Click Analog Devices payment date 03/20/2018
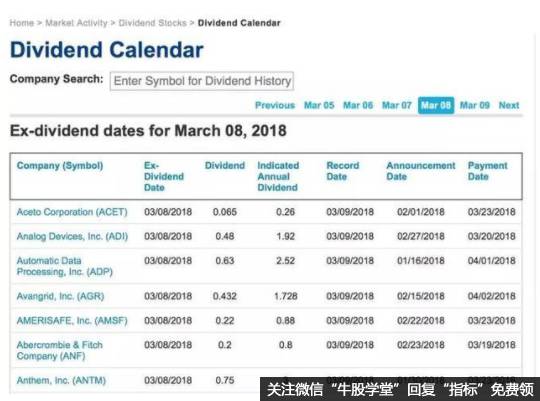Screen dimensions: 540x401 tap(492, 236)
